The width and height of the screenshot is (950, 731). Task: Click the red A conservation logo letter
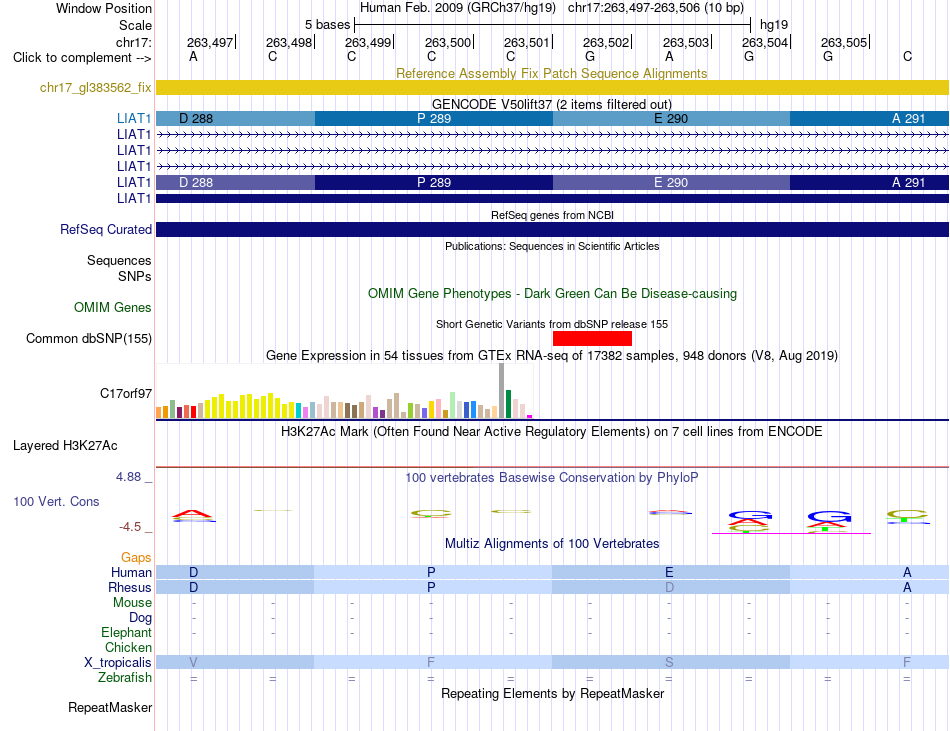[x=192, y=515]
